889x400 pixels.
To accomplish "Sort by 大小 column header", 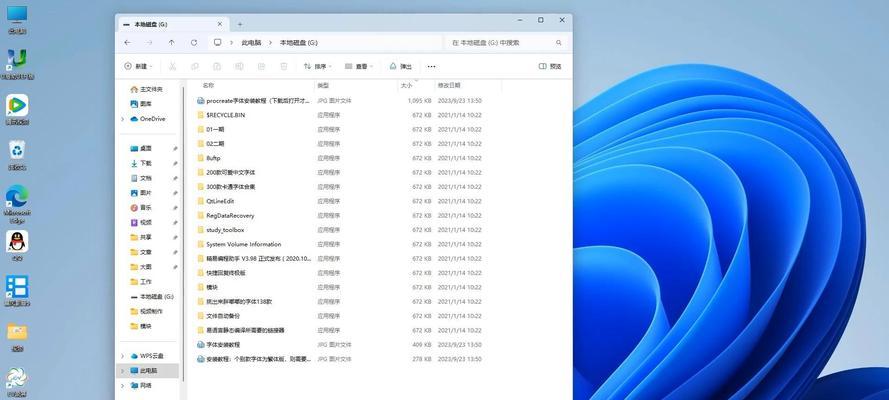I will coord(407,86).
